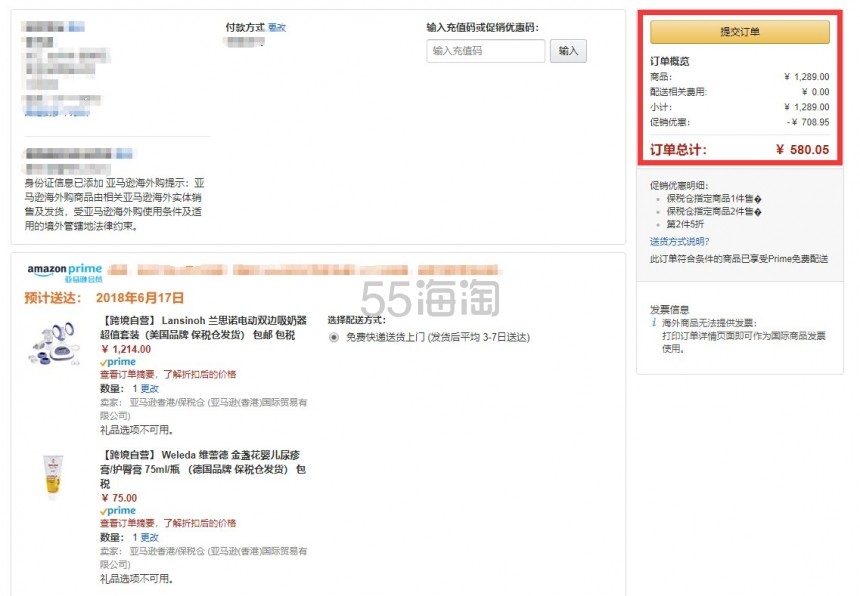Click the Prime免费配送 eligibility notice
Screen dimensions: 860x596
click(x=739, y=259)
